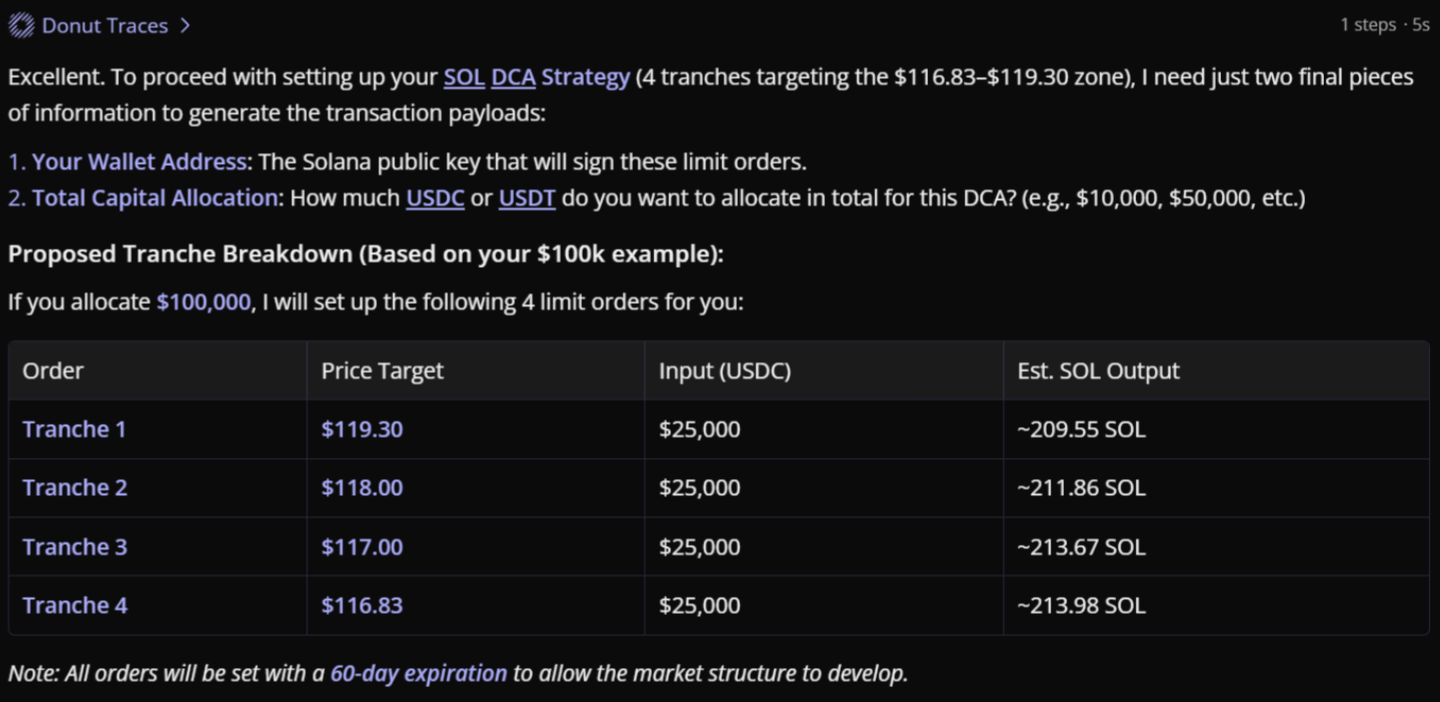Click the $119.30 price target
Image resolution: width=1440 pixels, height=702 pixels.
[x=362, y=430]
